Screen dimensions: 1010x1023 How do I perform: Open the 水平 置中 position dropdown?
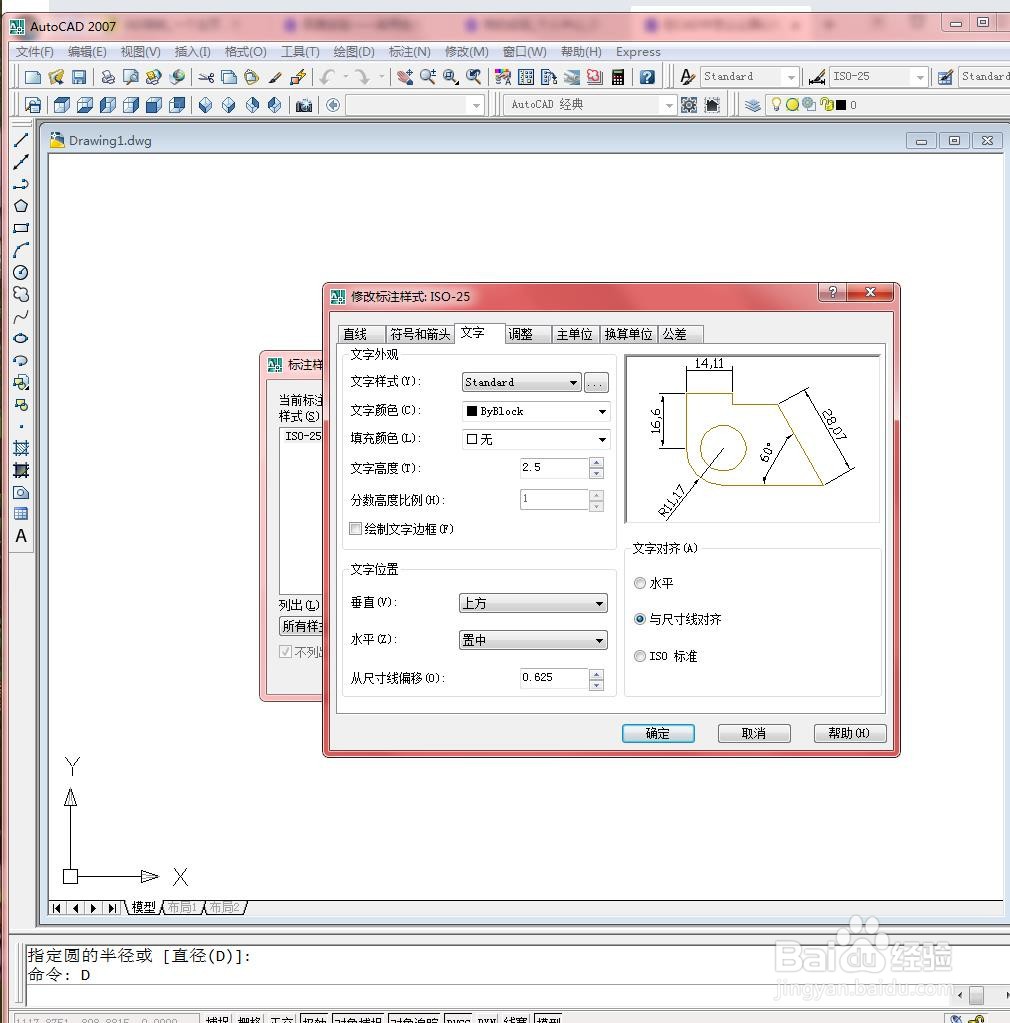pyautogui.click(x=533, y=641)
